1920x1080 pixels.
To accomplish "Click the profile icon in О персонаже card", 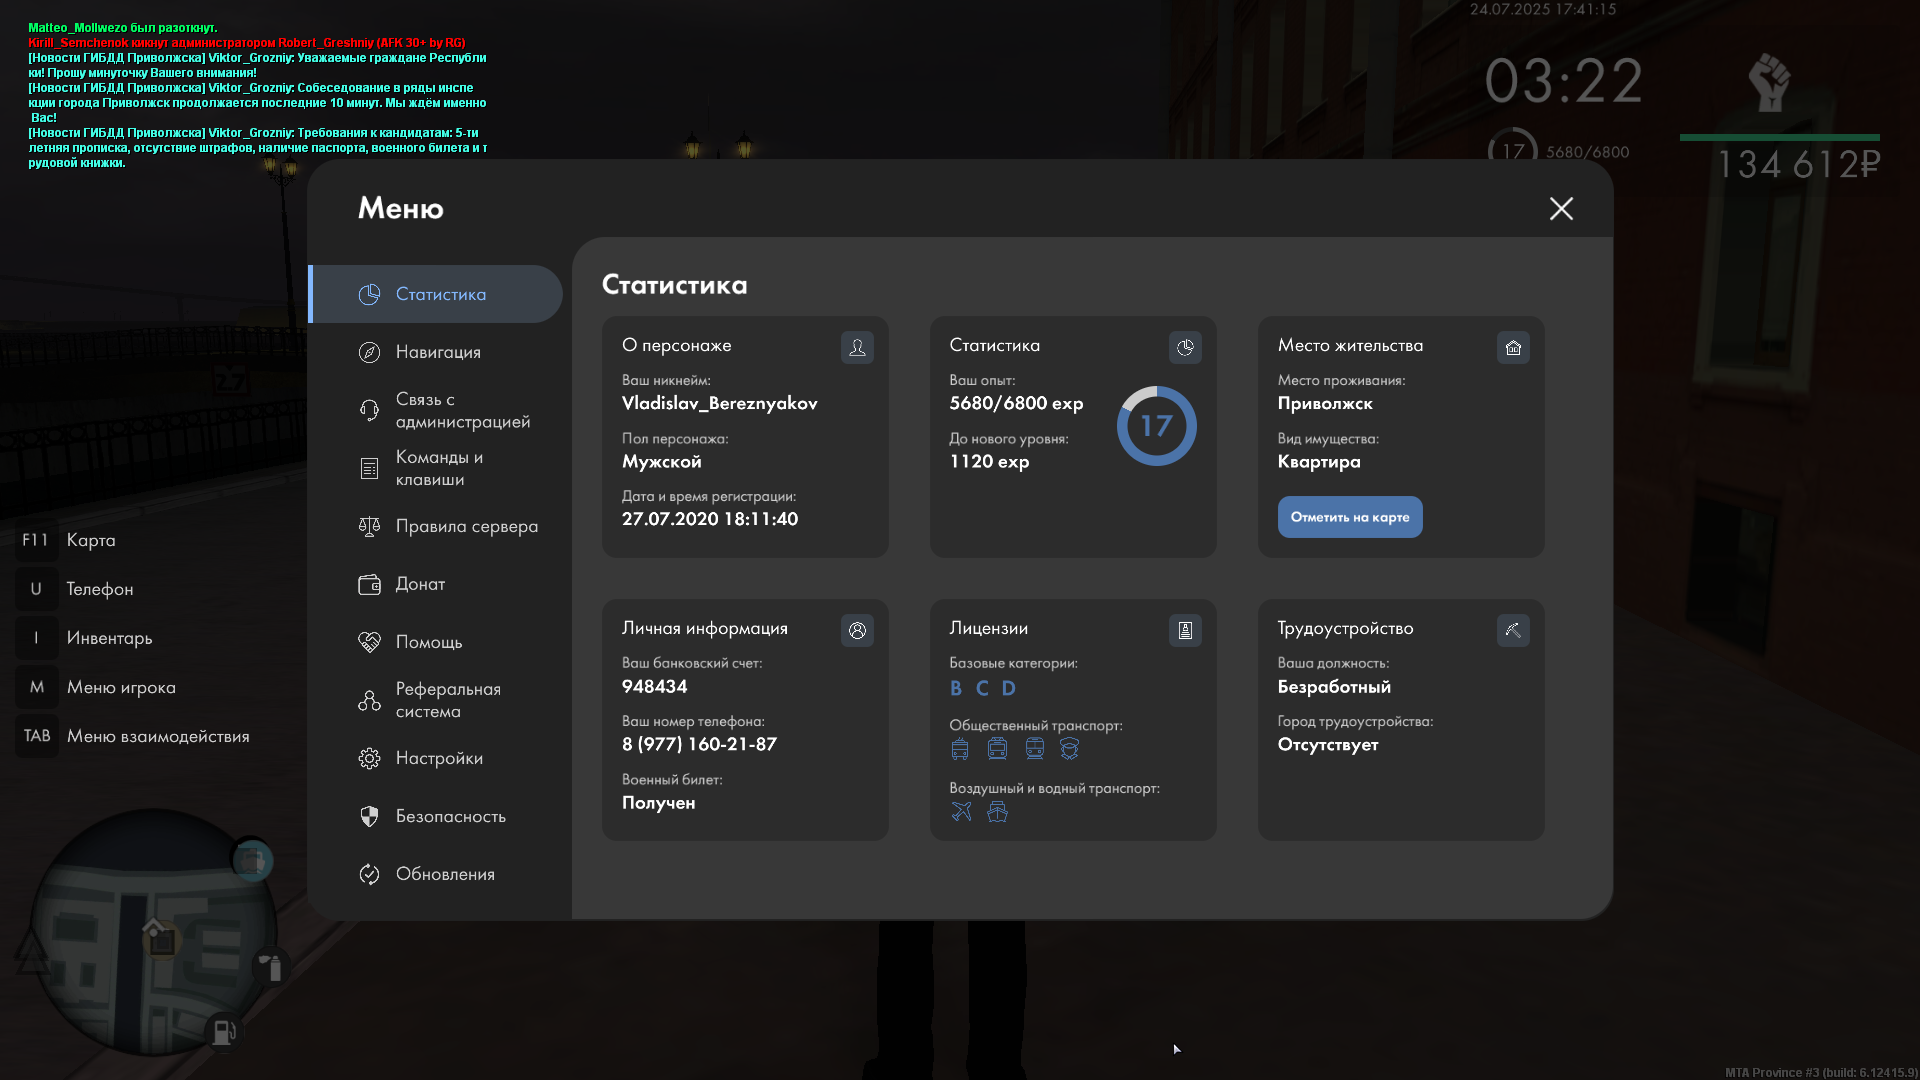I will click(857, 347).
